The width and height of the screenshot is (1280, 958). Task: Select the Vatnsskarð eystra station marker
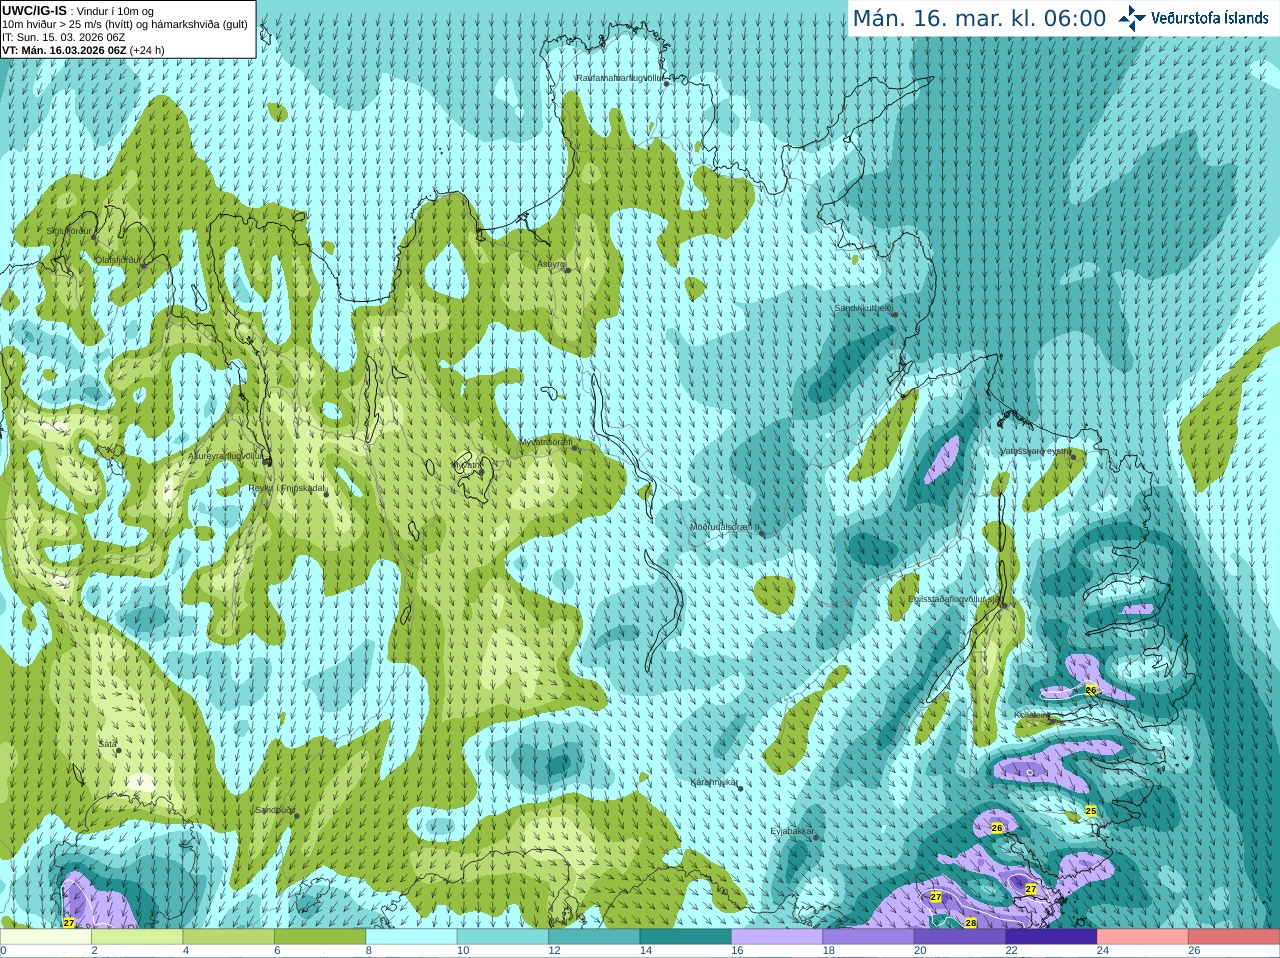[1073, 458]
